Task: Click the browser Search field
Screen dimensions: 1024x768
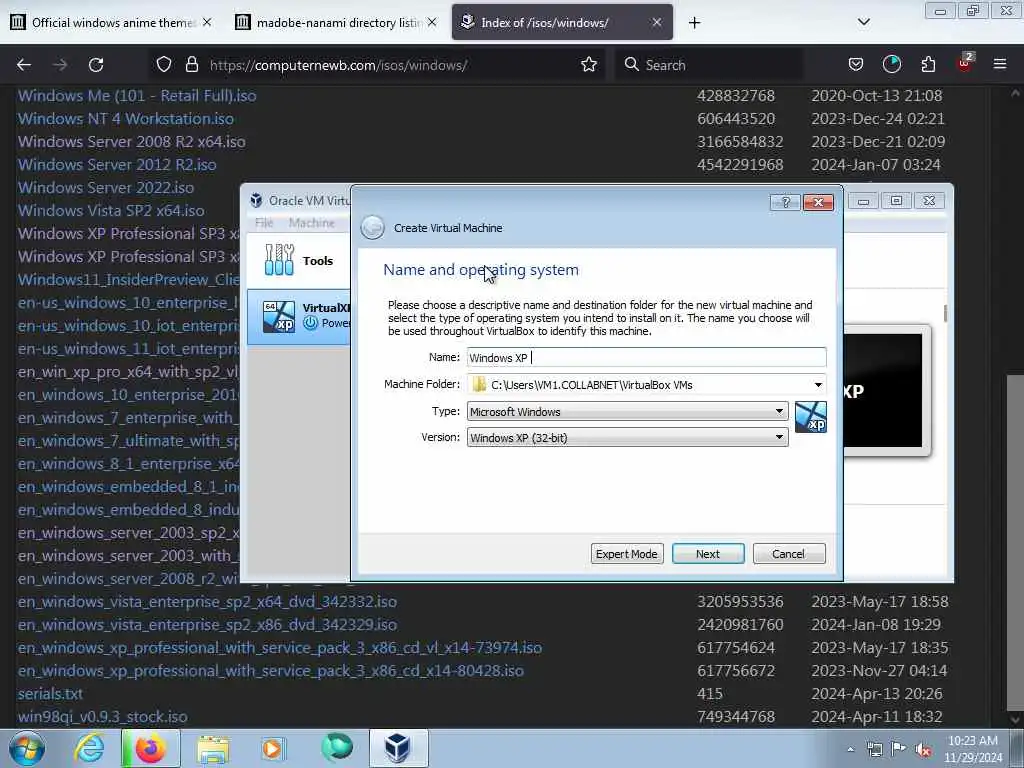Action: pyautogui.click(x=709, y=65)
